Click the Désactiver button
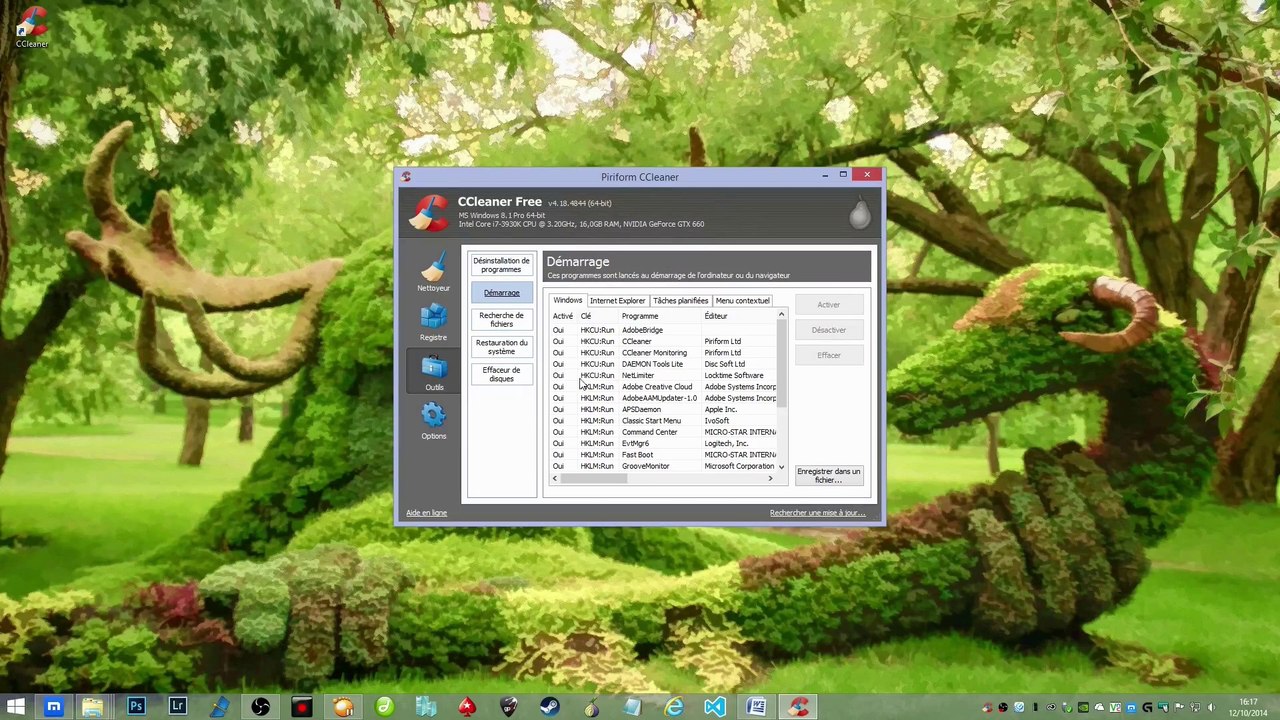Image resolution: width=1280 pixels, height=720 pixels. 828,330
